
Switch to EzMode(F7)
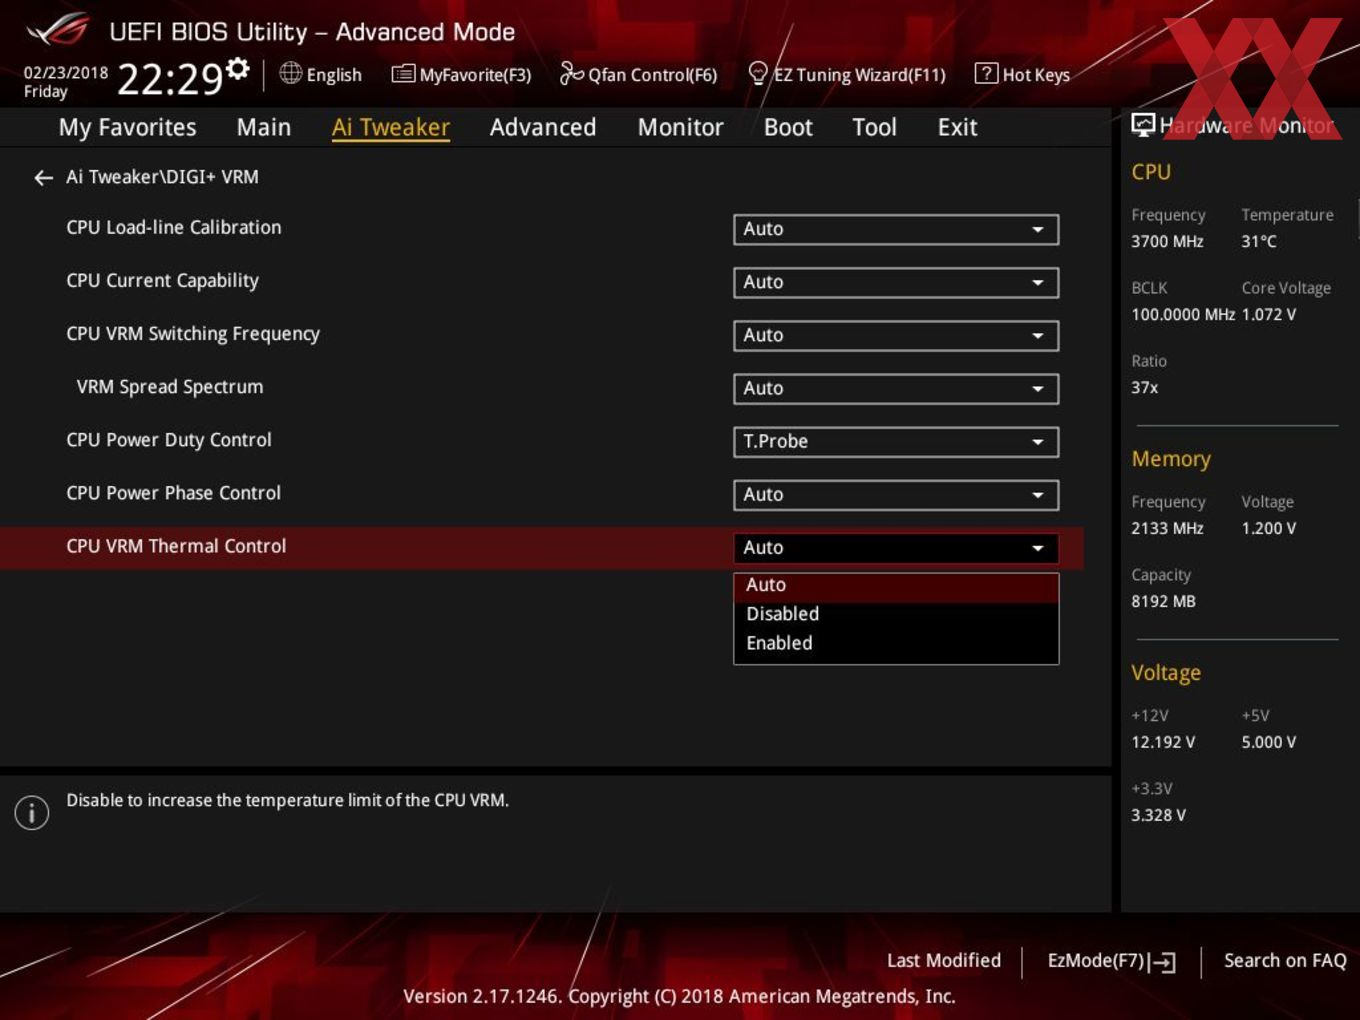coord(1111,961)
